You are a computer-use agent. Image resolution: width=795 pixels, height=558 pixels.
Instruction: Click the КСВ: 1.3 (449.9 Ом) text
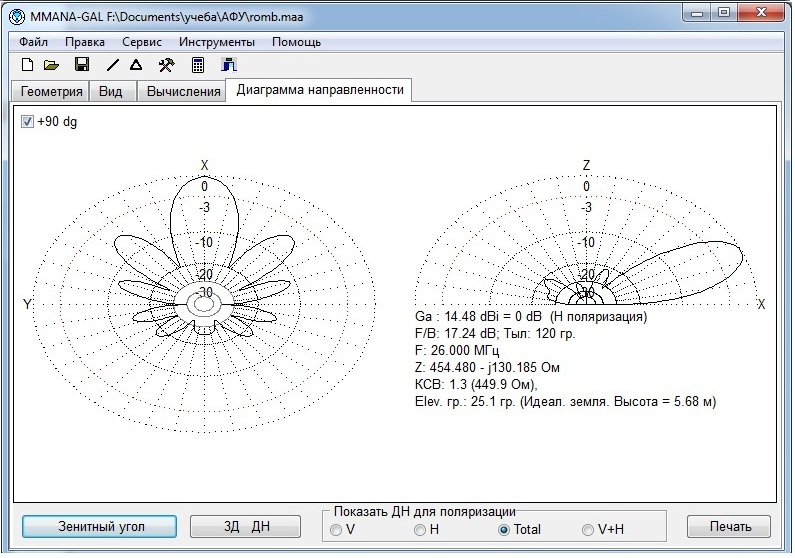click(476, 385)
